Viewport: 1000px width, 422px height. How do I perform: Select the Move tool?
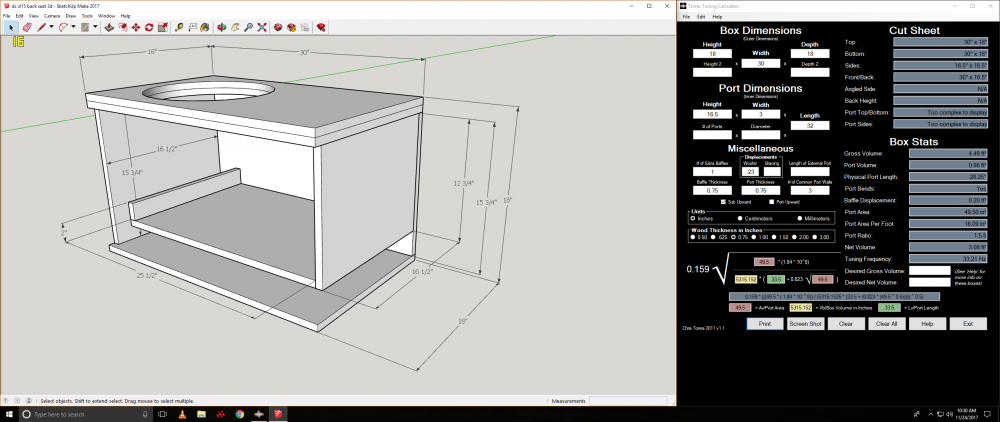coord(136,27)
